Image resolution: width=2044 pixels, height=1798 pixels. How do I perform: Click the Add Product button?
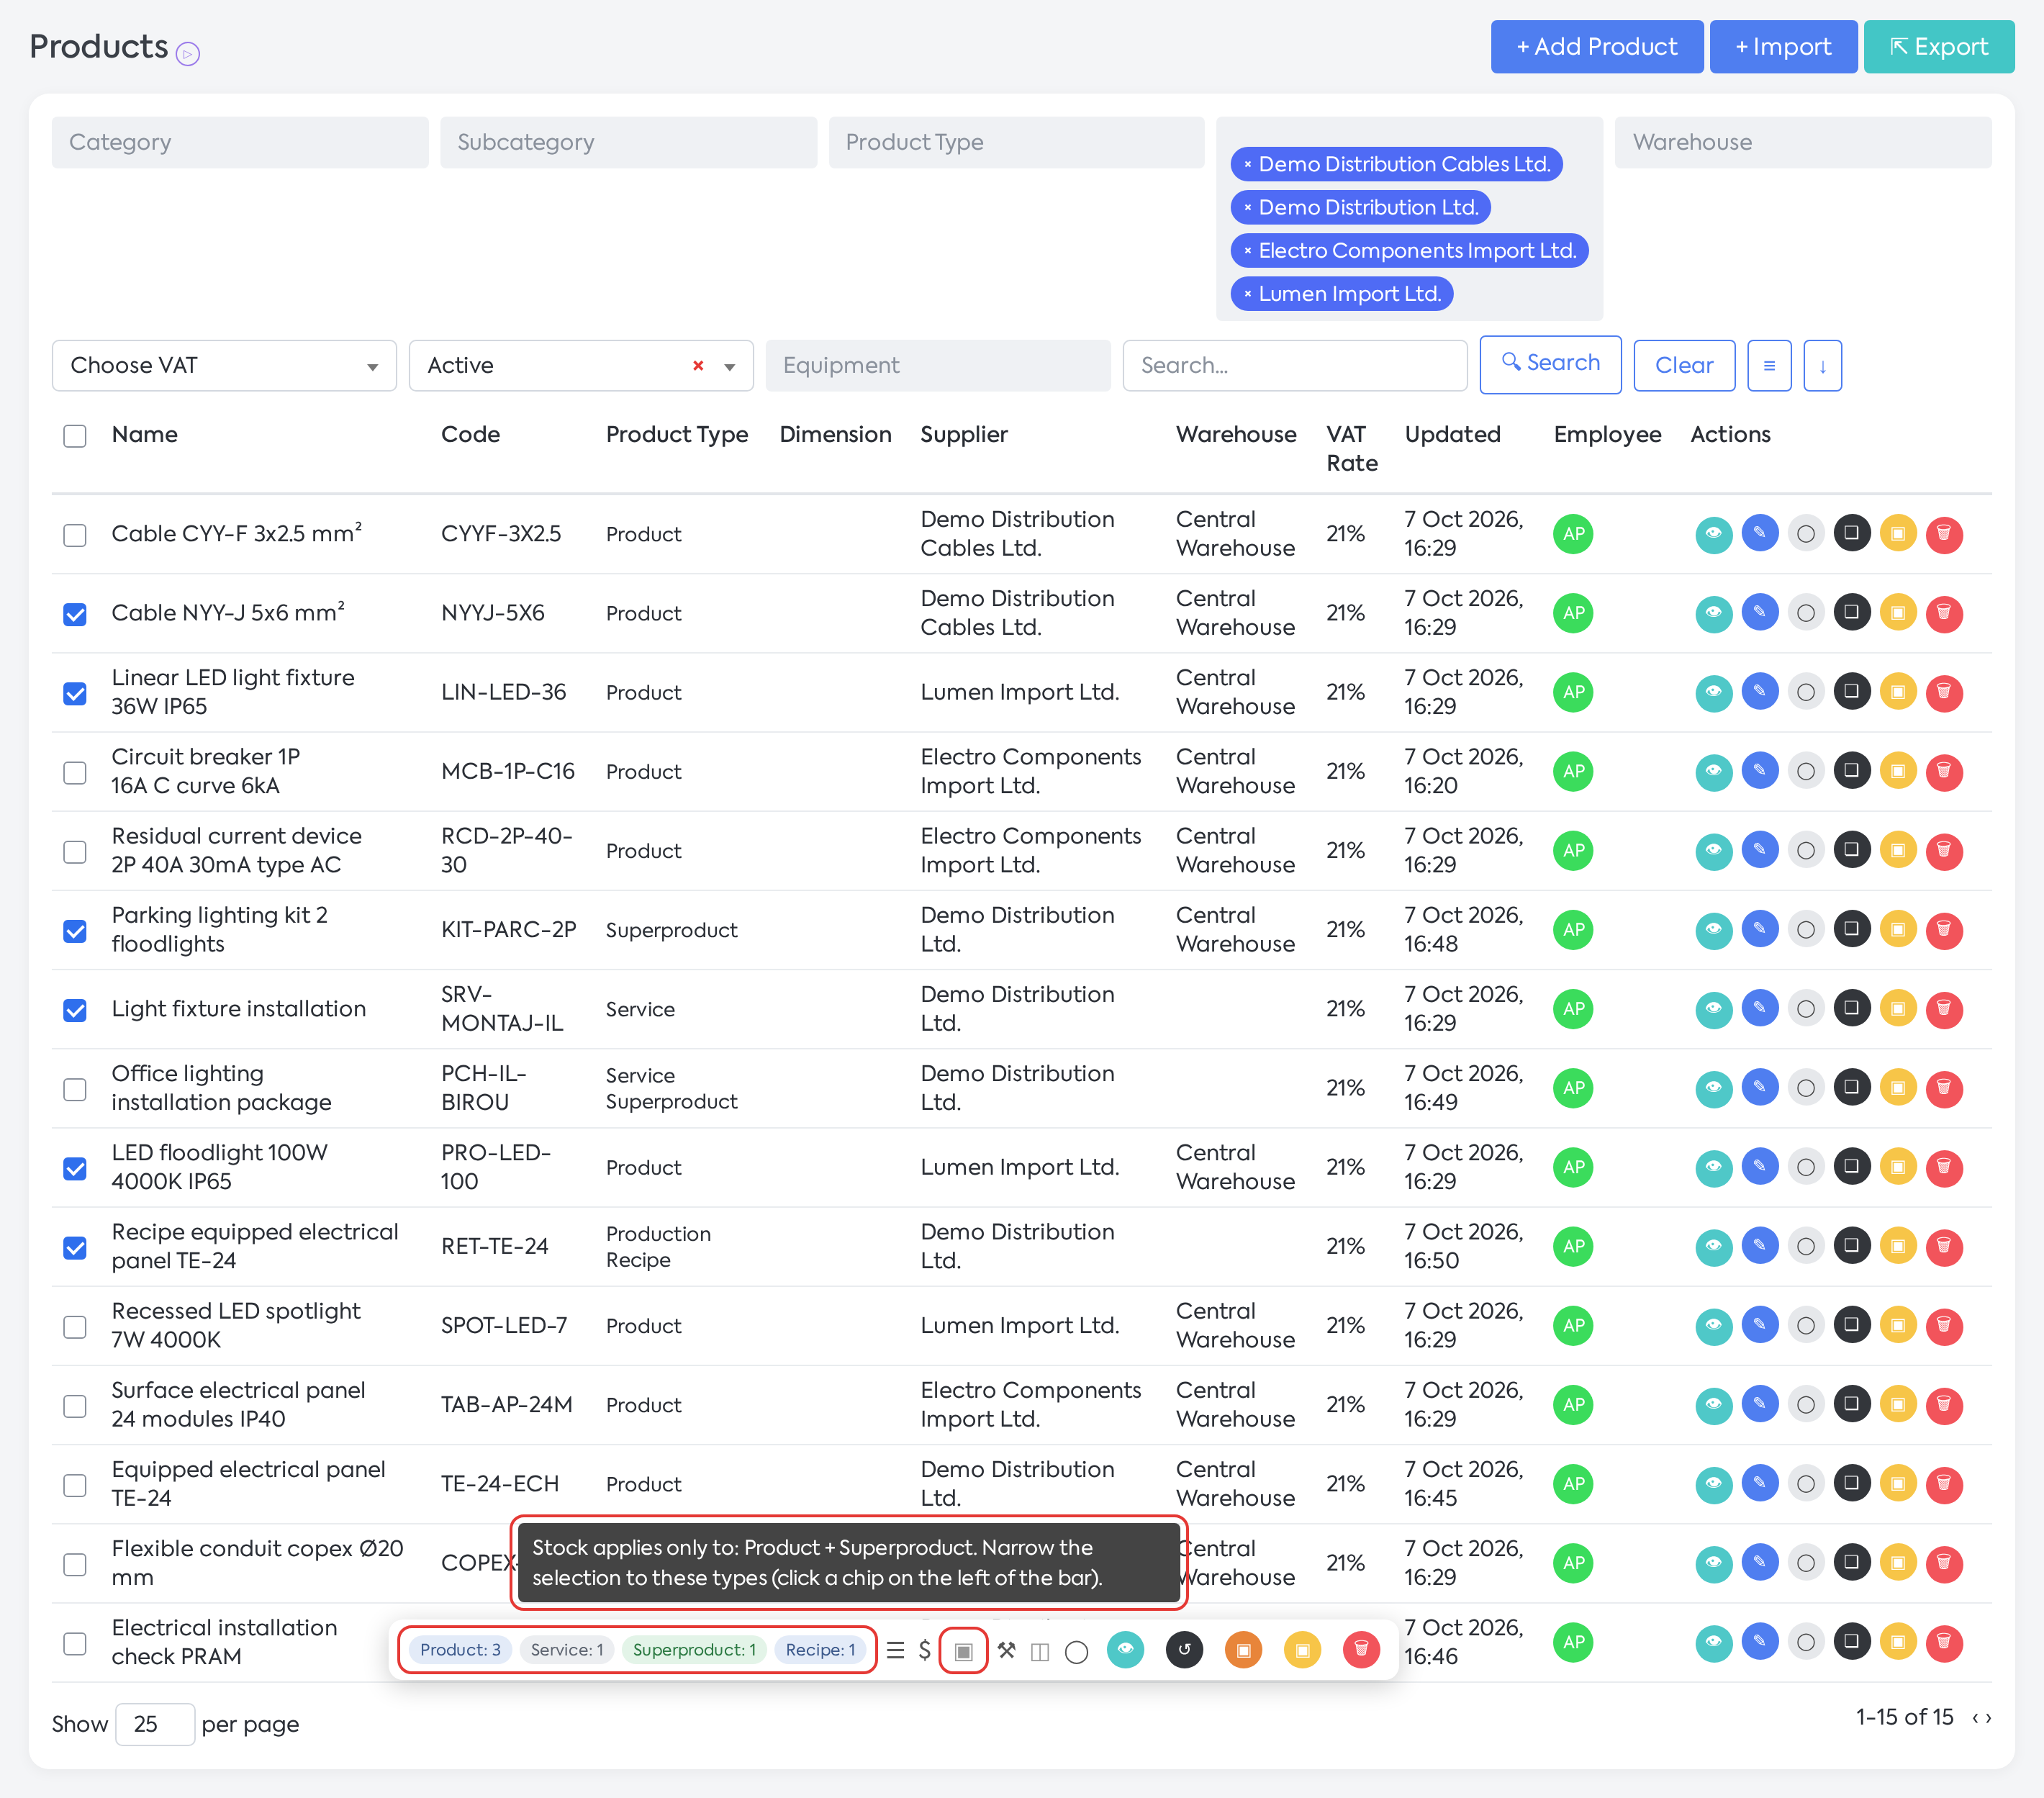click(1597, 47)
